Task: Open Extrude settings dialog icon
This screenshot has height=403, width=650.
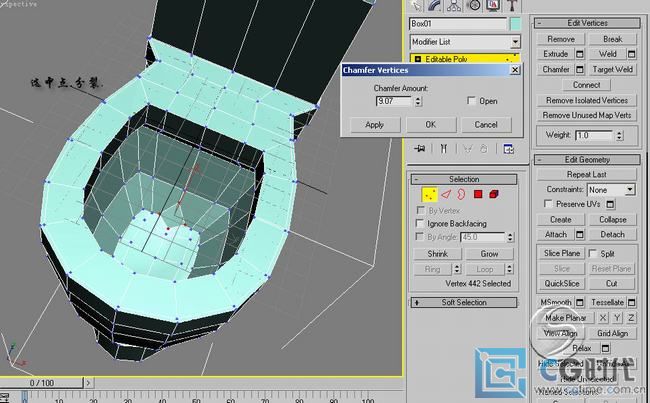Action: coord(580,54)
